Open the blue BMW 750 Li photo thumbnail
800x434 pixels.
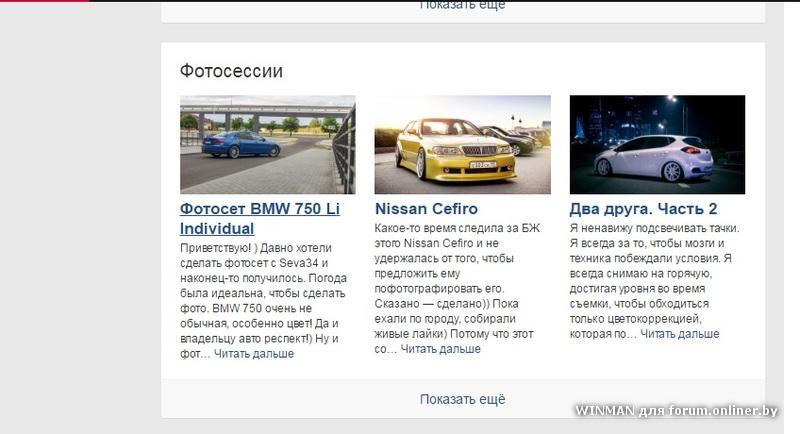[x=267, y=144]
